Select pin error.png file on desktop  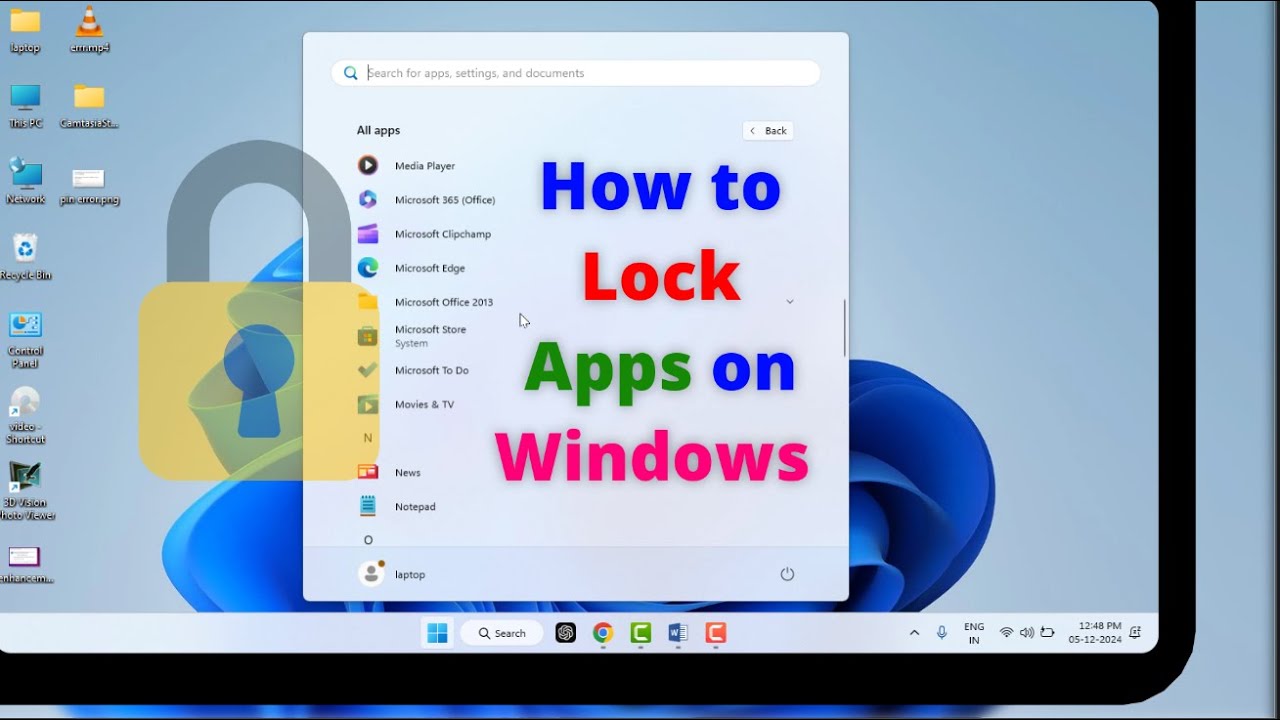pos(89,185)
